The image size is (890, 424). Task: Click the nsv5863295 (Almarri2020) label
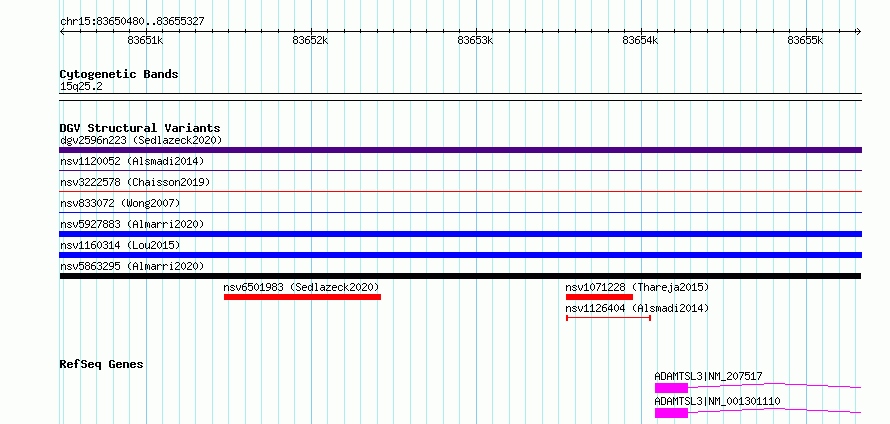point(132,266)
